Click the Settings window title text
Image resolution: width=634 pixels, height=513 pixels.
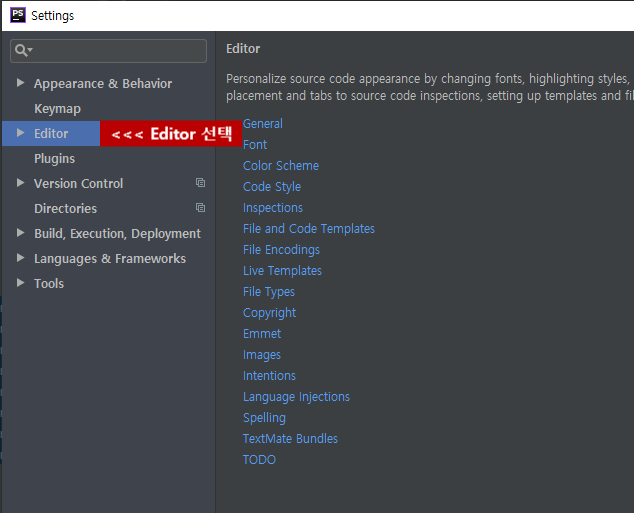tap(53, 16)
